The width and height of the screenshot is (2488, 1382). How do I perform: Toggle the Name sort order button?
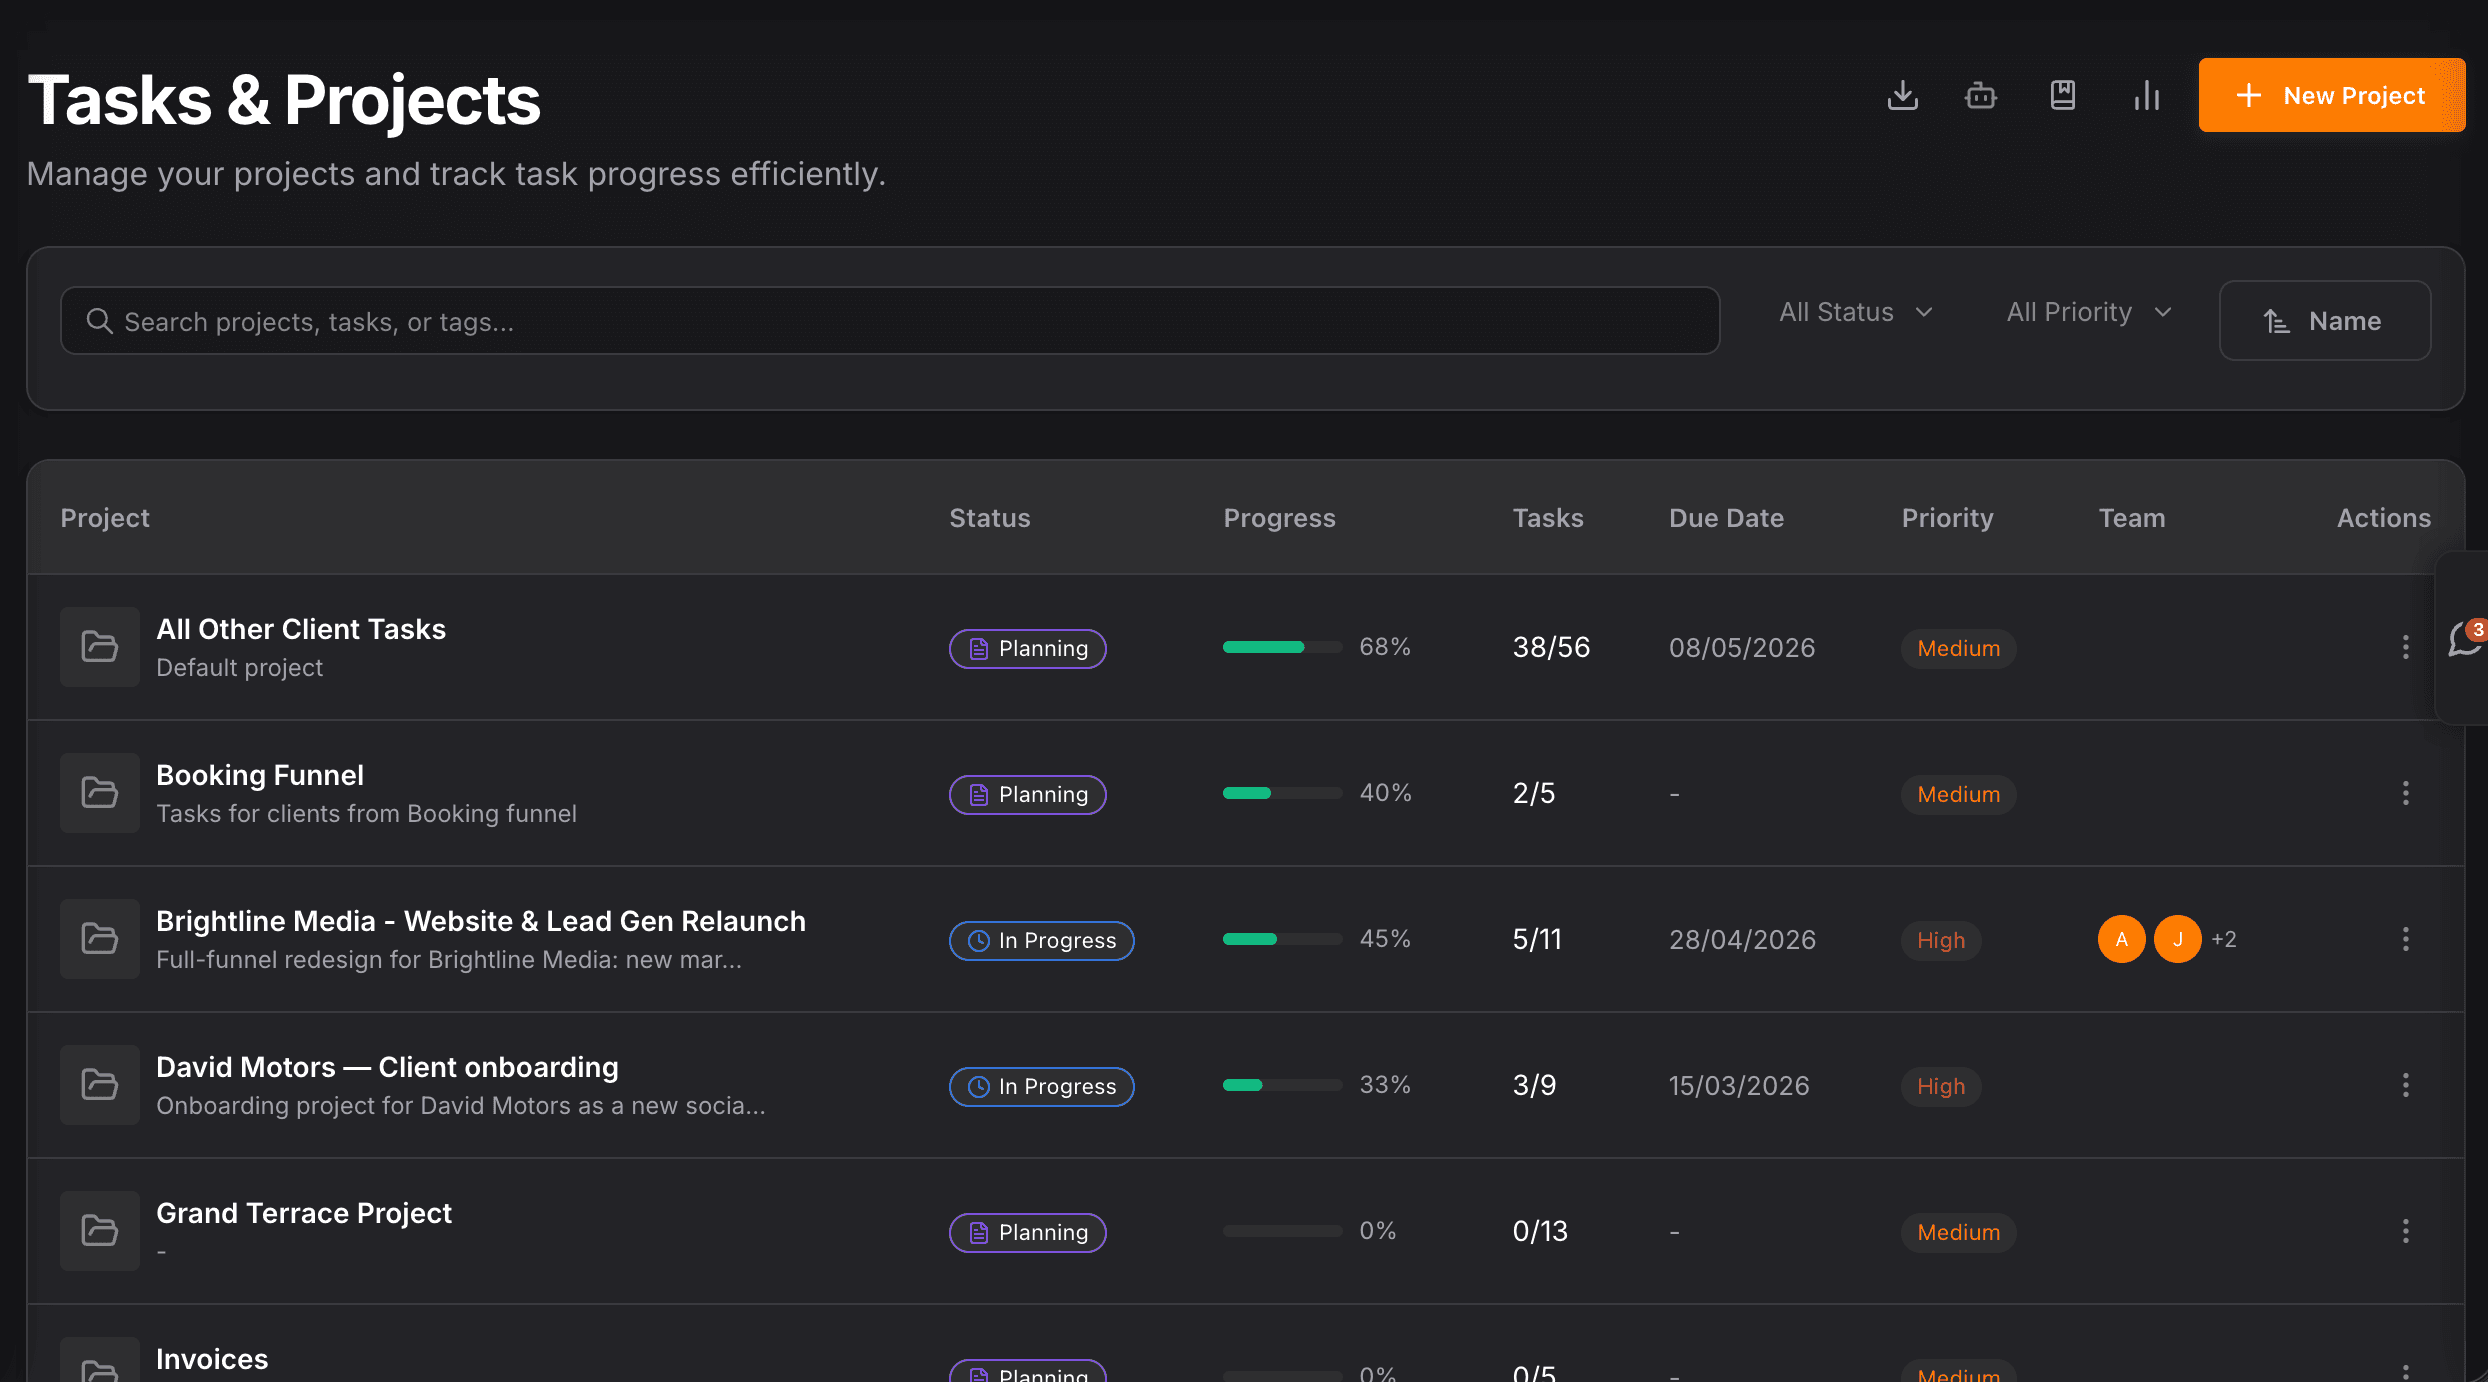(x=2325, y=320)
